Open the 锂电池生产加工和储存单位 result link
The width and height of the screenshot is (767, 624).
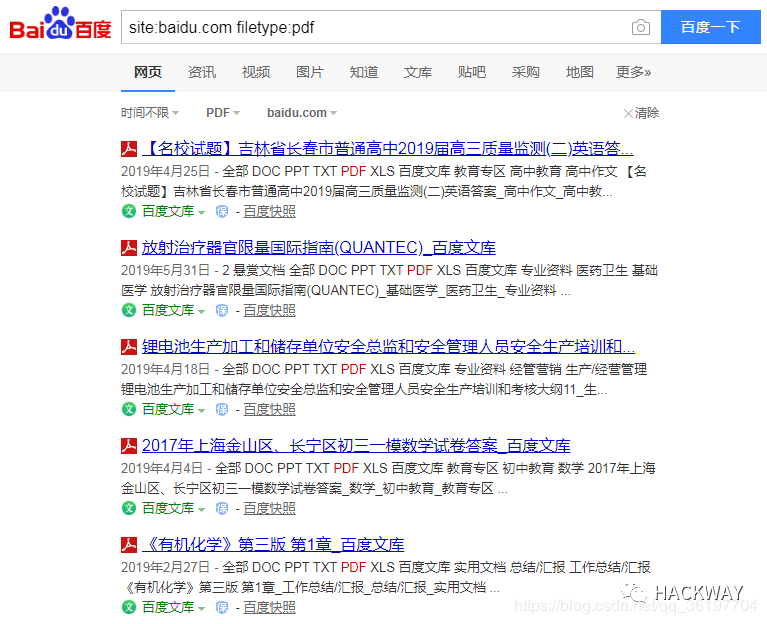[x=388, y=346]
